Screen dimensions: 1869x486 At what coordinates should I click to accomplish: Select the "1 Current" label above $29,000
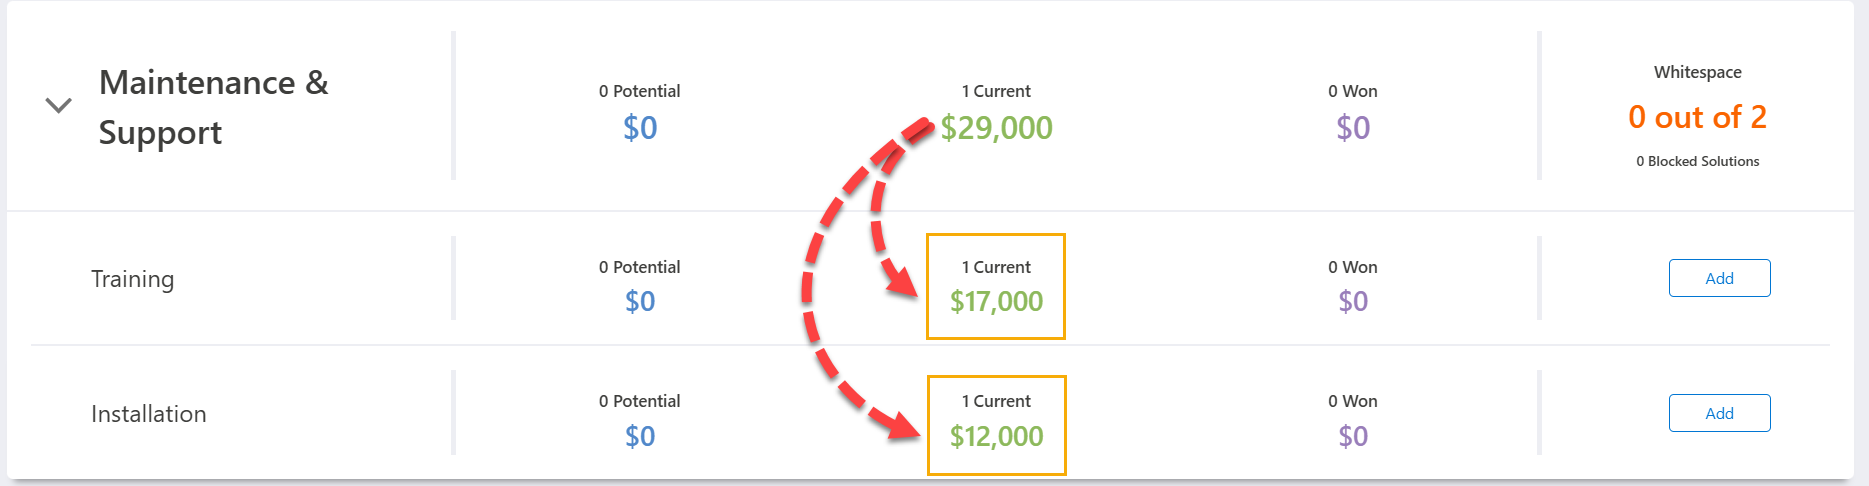[996, 91]
